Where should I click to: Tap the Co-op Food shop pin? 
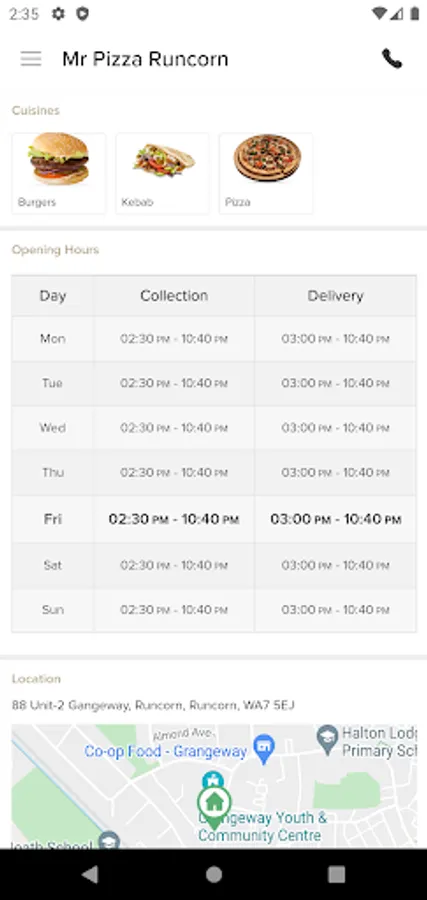[264, 748]
